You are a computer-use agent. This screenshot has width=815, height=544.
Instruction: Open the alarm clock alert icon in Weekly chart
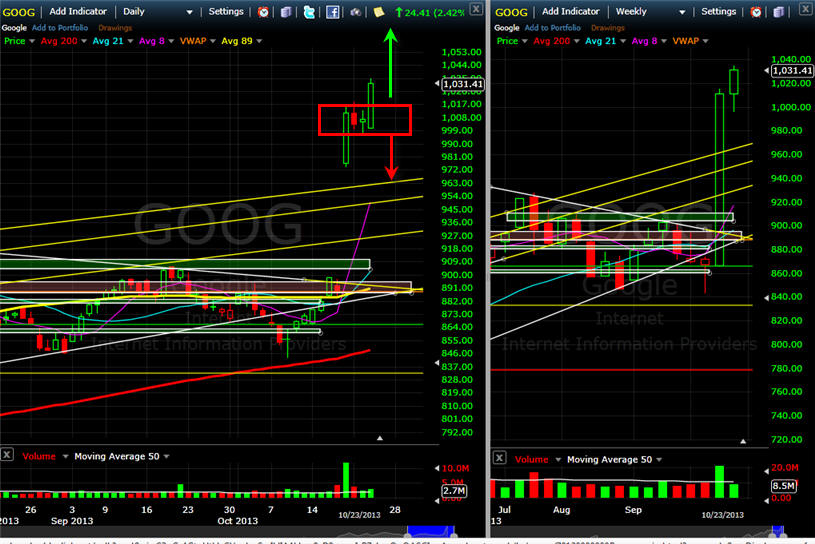pos(756,11)
